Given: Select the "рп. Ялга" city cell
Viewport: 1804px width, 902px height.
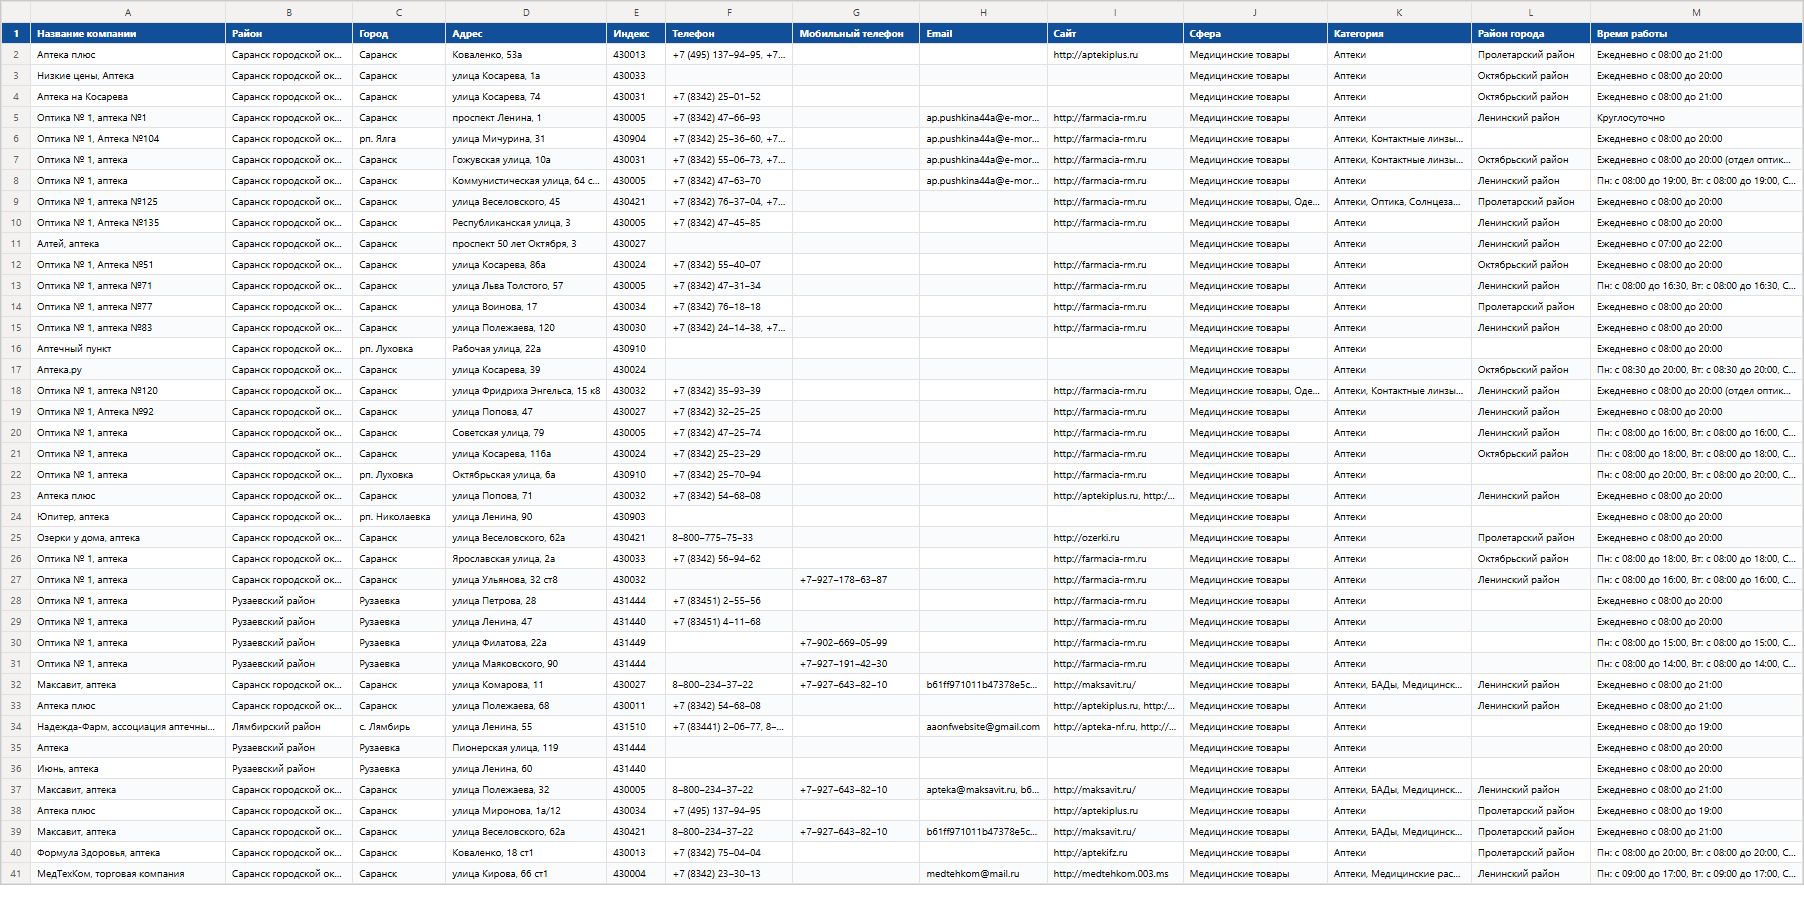Looking at the screenshot, I should pos(399,138).
